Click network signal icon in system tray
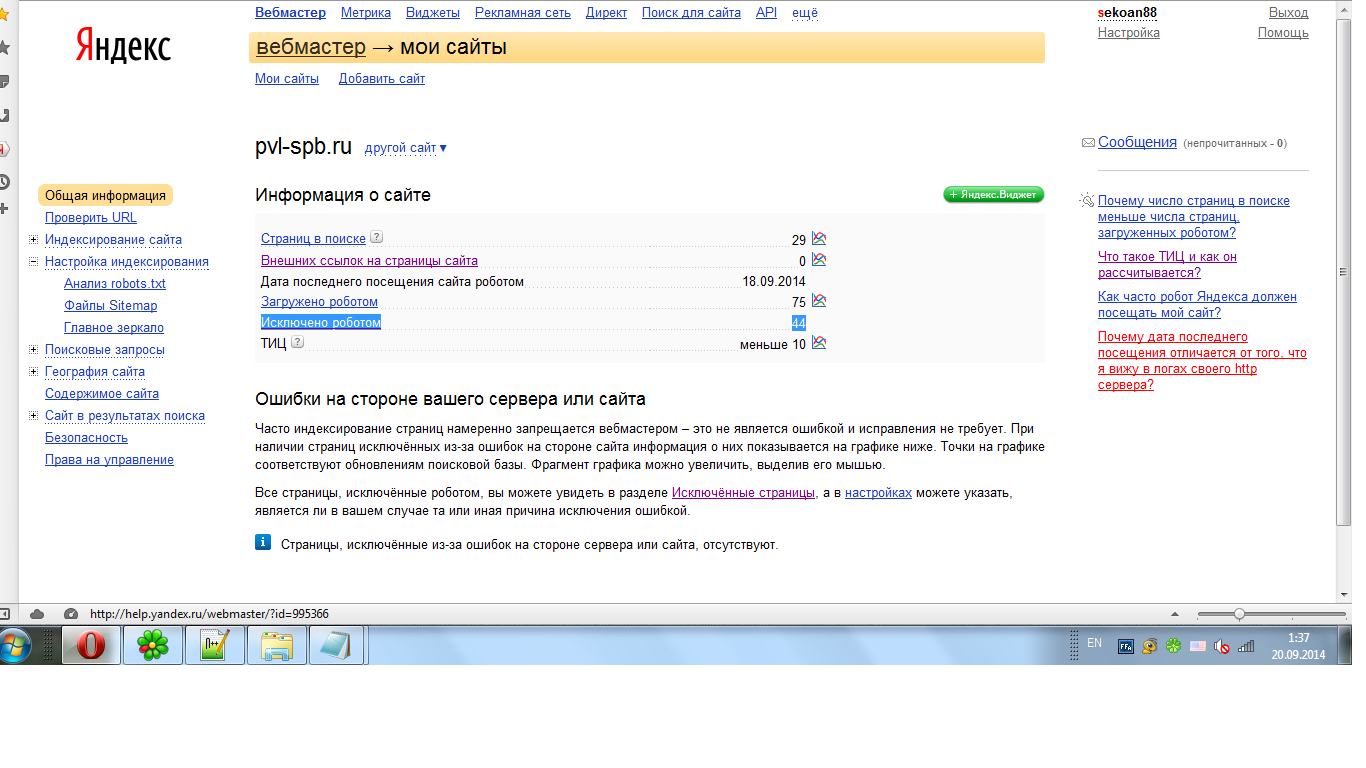 (x=1246, y=646)
